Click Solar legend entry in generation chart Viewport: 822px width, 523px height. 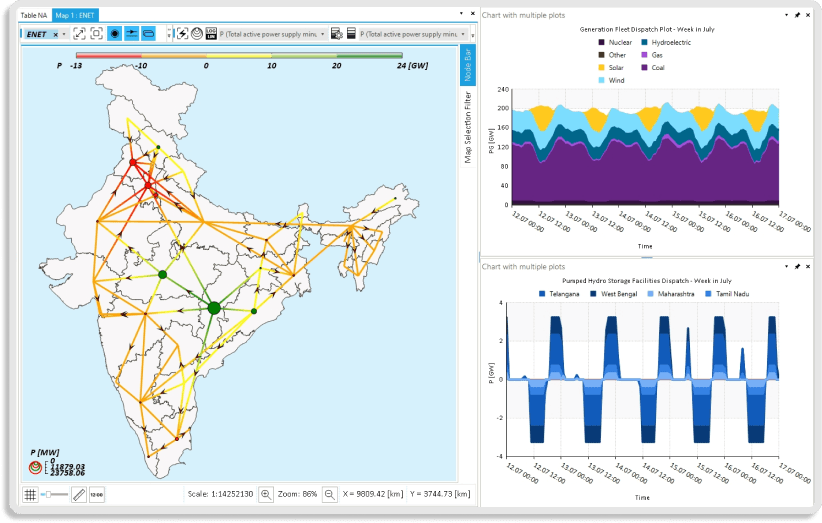[x=617, y=67]
